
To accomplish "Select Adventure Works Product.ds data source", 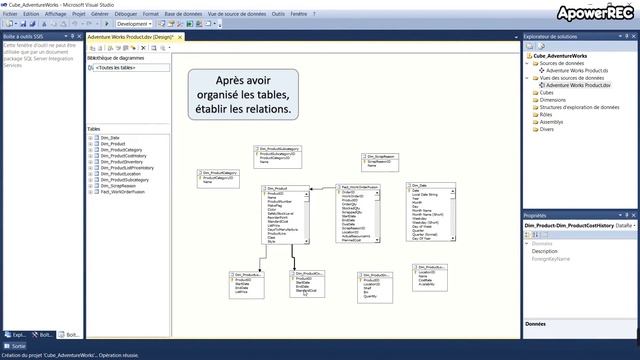I will (x=577, y=71).
